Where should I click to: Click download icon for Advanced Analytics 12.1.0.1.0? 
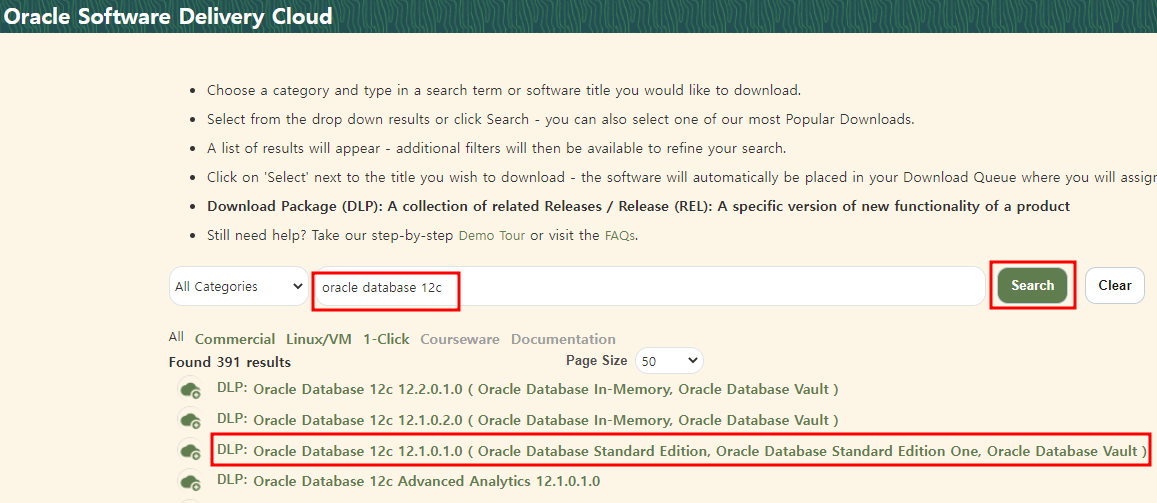(x=190, y=482)
